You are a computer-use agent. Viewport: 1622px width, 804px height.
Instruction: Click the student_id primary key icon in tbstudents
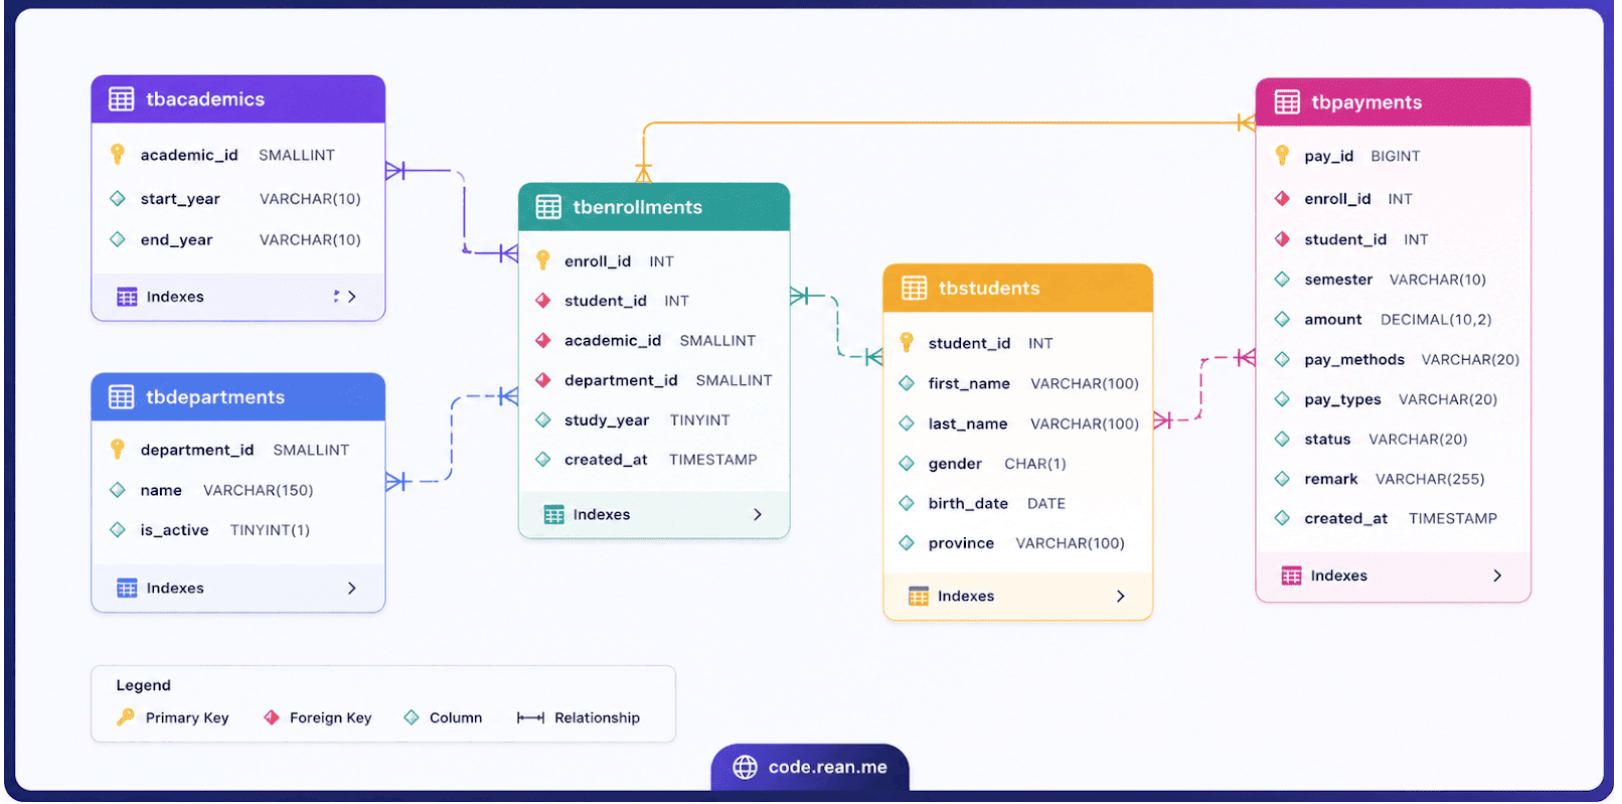coord(906,342)
